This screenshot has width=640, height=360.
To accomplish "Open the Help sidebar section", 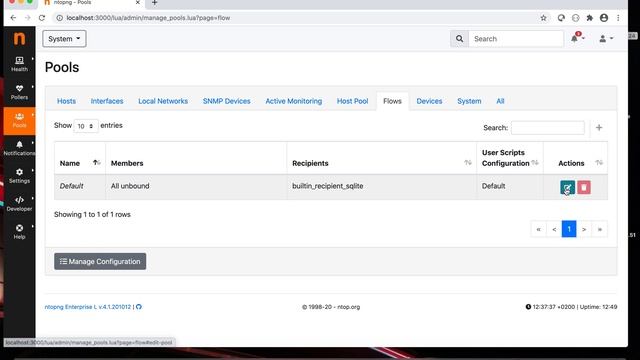I will click(x=19, y=232).
